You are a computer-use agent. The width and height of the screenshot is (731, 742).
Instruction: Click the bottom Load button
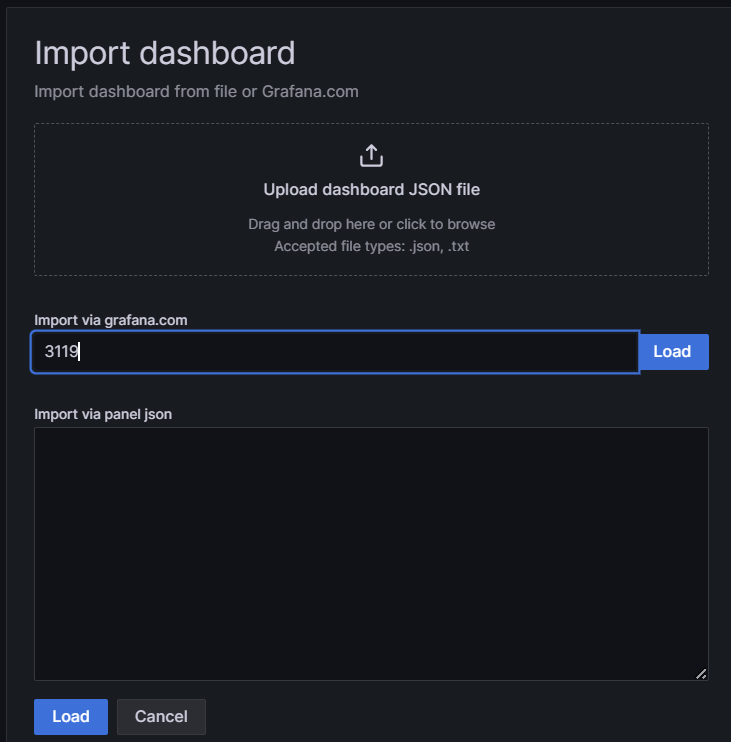(71, 716)
